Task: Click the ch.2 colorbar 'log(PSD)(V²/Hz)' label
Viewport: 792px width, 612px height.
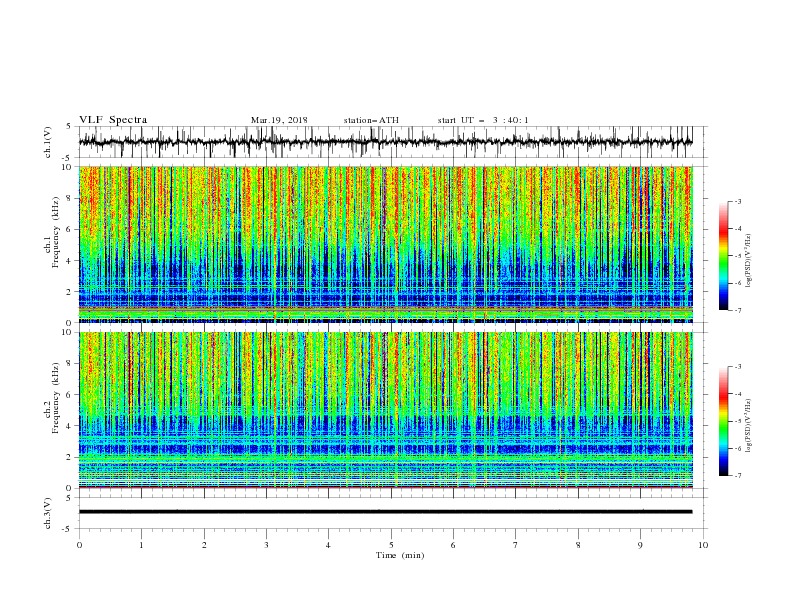Action: (749, 425)
